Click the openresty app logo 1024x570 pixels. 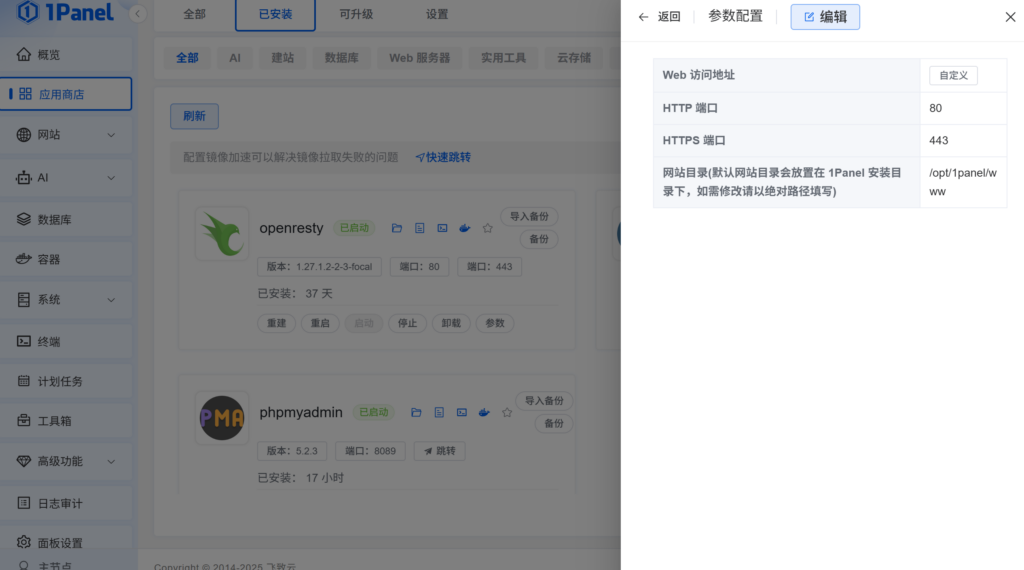pos(222,234)
